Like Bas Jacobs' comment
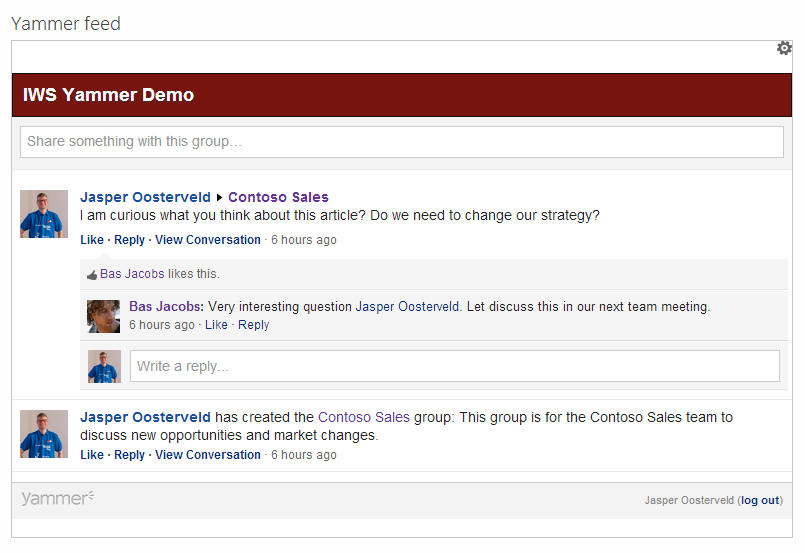The image size is (805, 553). coord(216,325)
